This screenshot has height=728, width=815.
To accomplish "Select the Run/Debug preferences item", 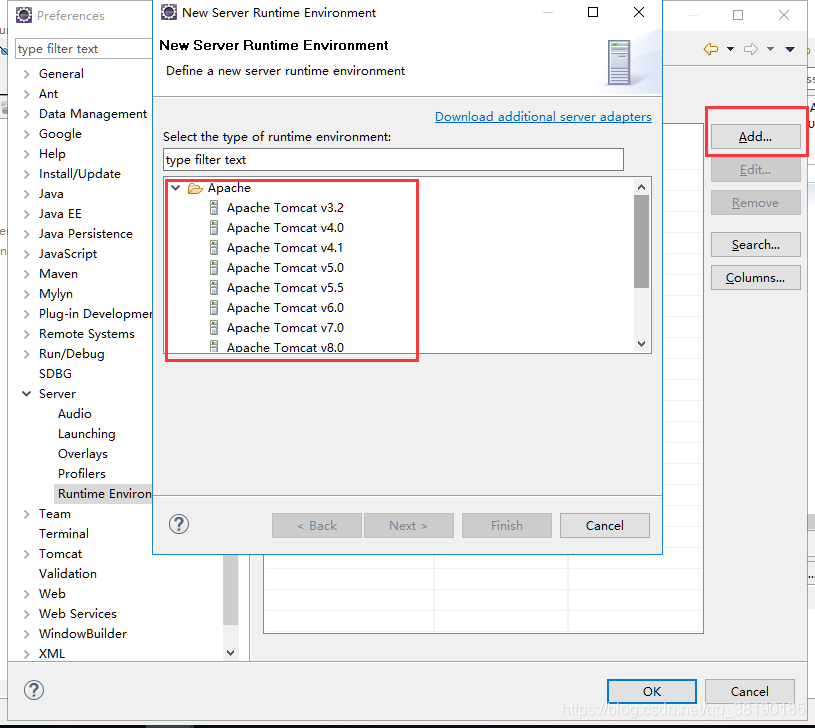I will (72, 354).
